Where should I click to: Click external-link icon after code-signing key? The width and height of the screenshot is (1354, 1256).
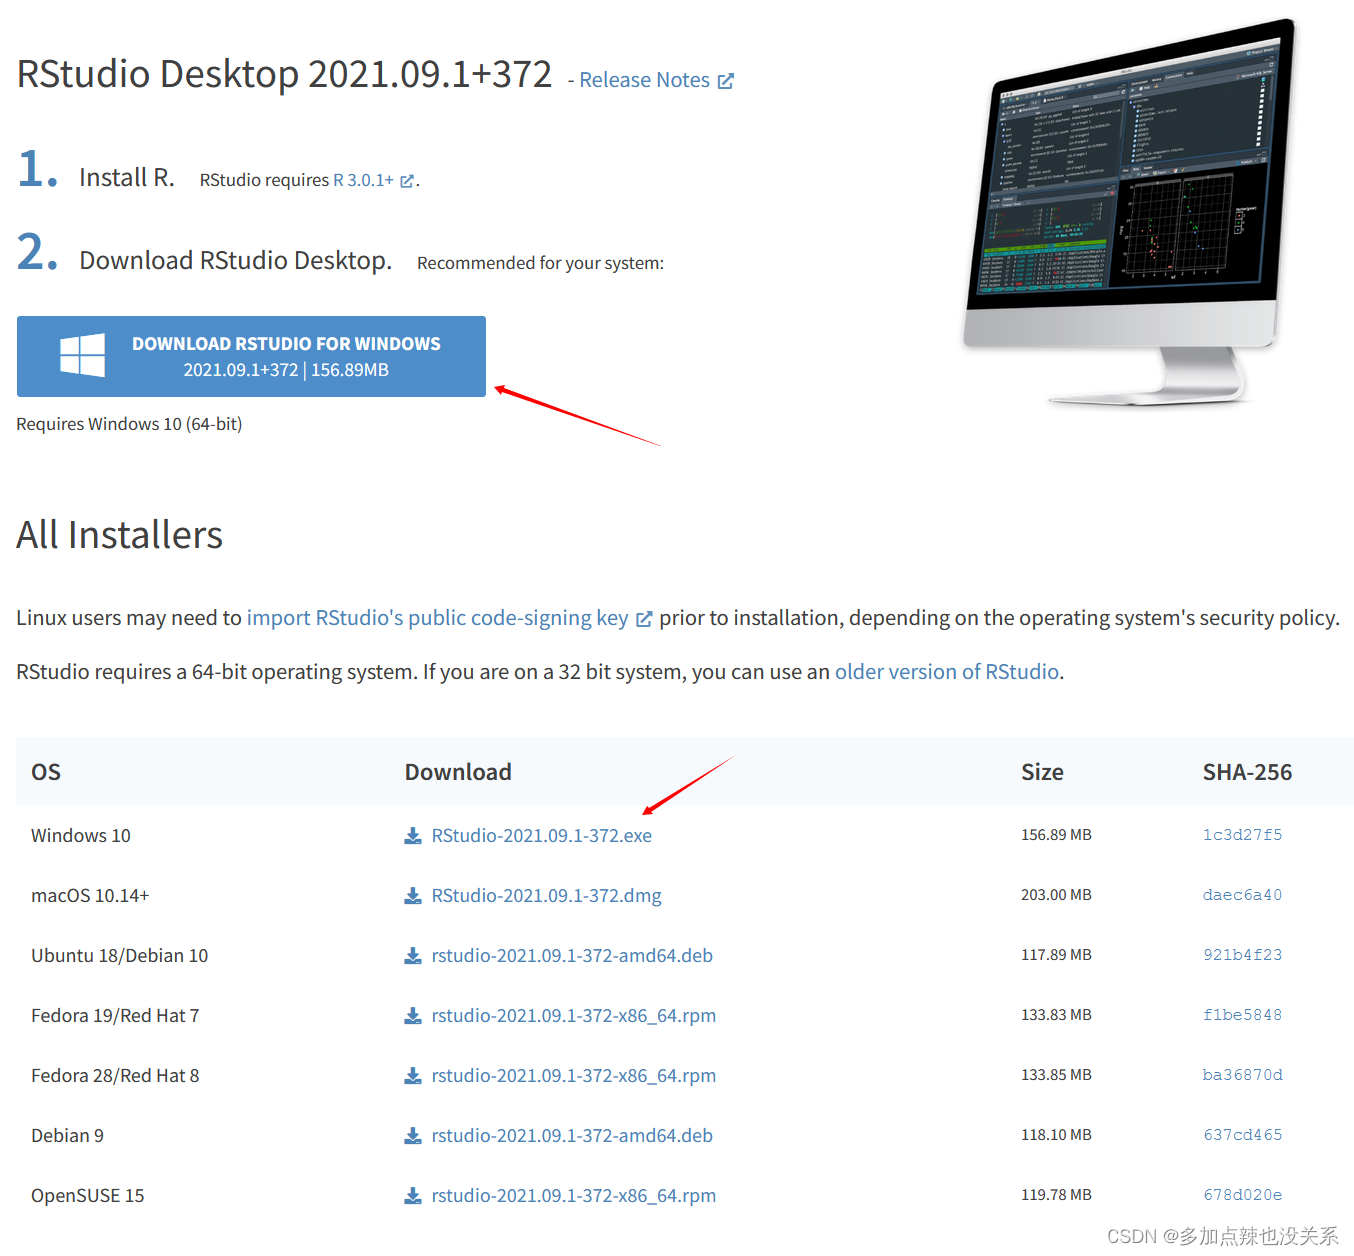[644, 619]
